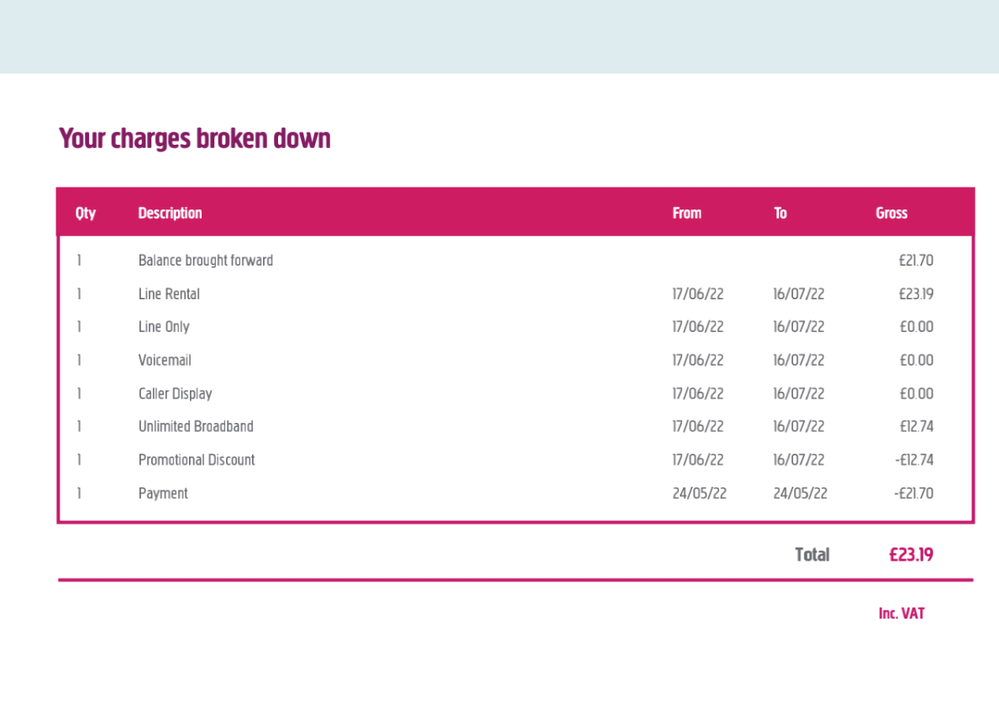Click the To column header
999x728 pixels.
(x=780, y=213)
